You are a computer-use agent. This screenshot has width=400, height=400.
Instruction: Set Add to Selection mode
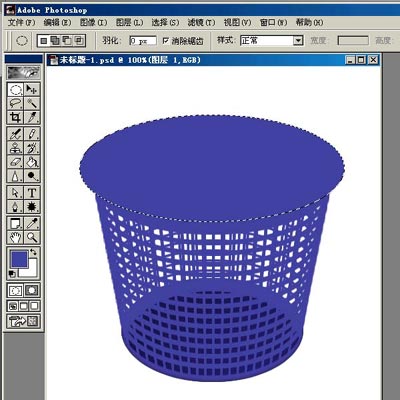55,41
